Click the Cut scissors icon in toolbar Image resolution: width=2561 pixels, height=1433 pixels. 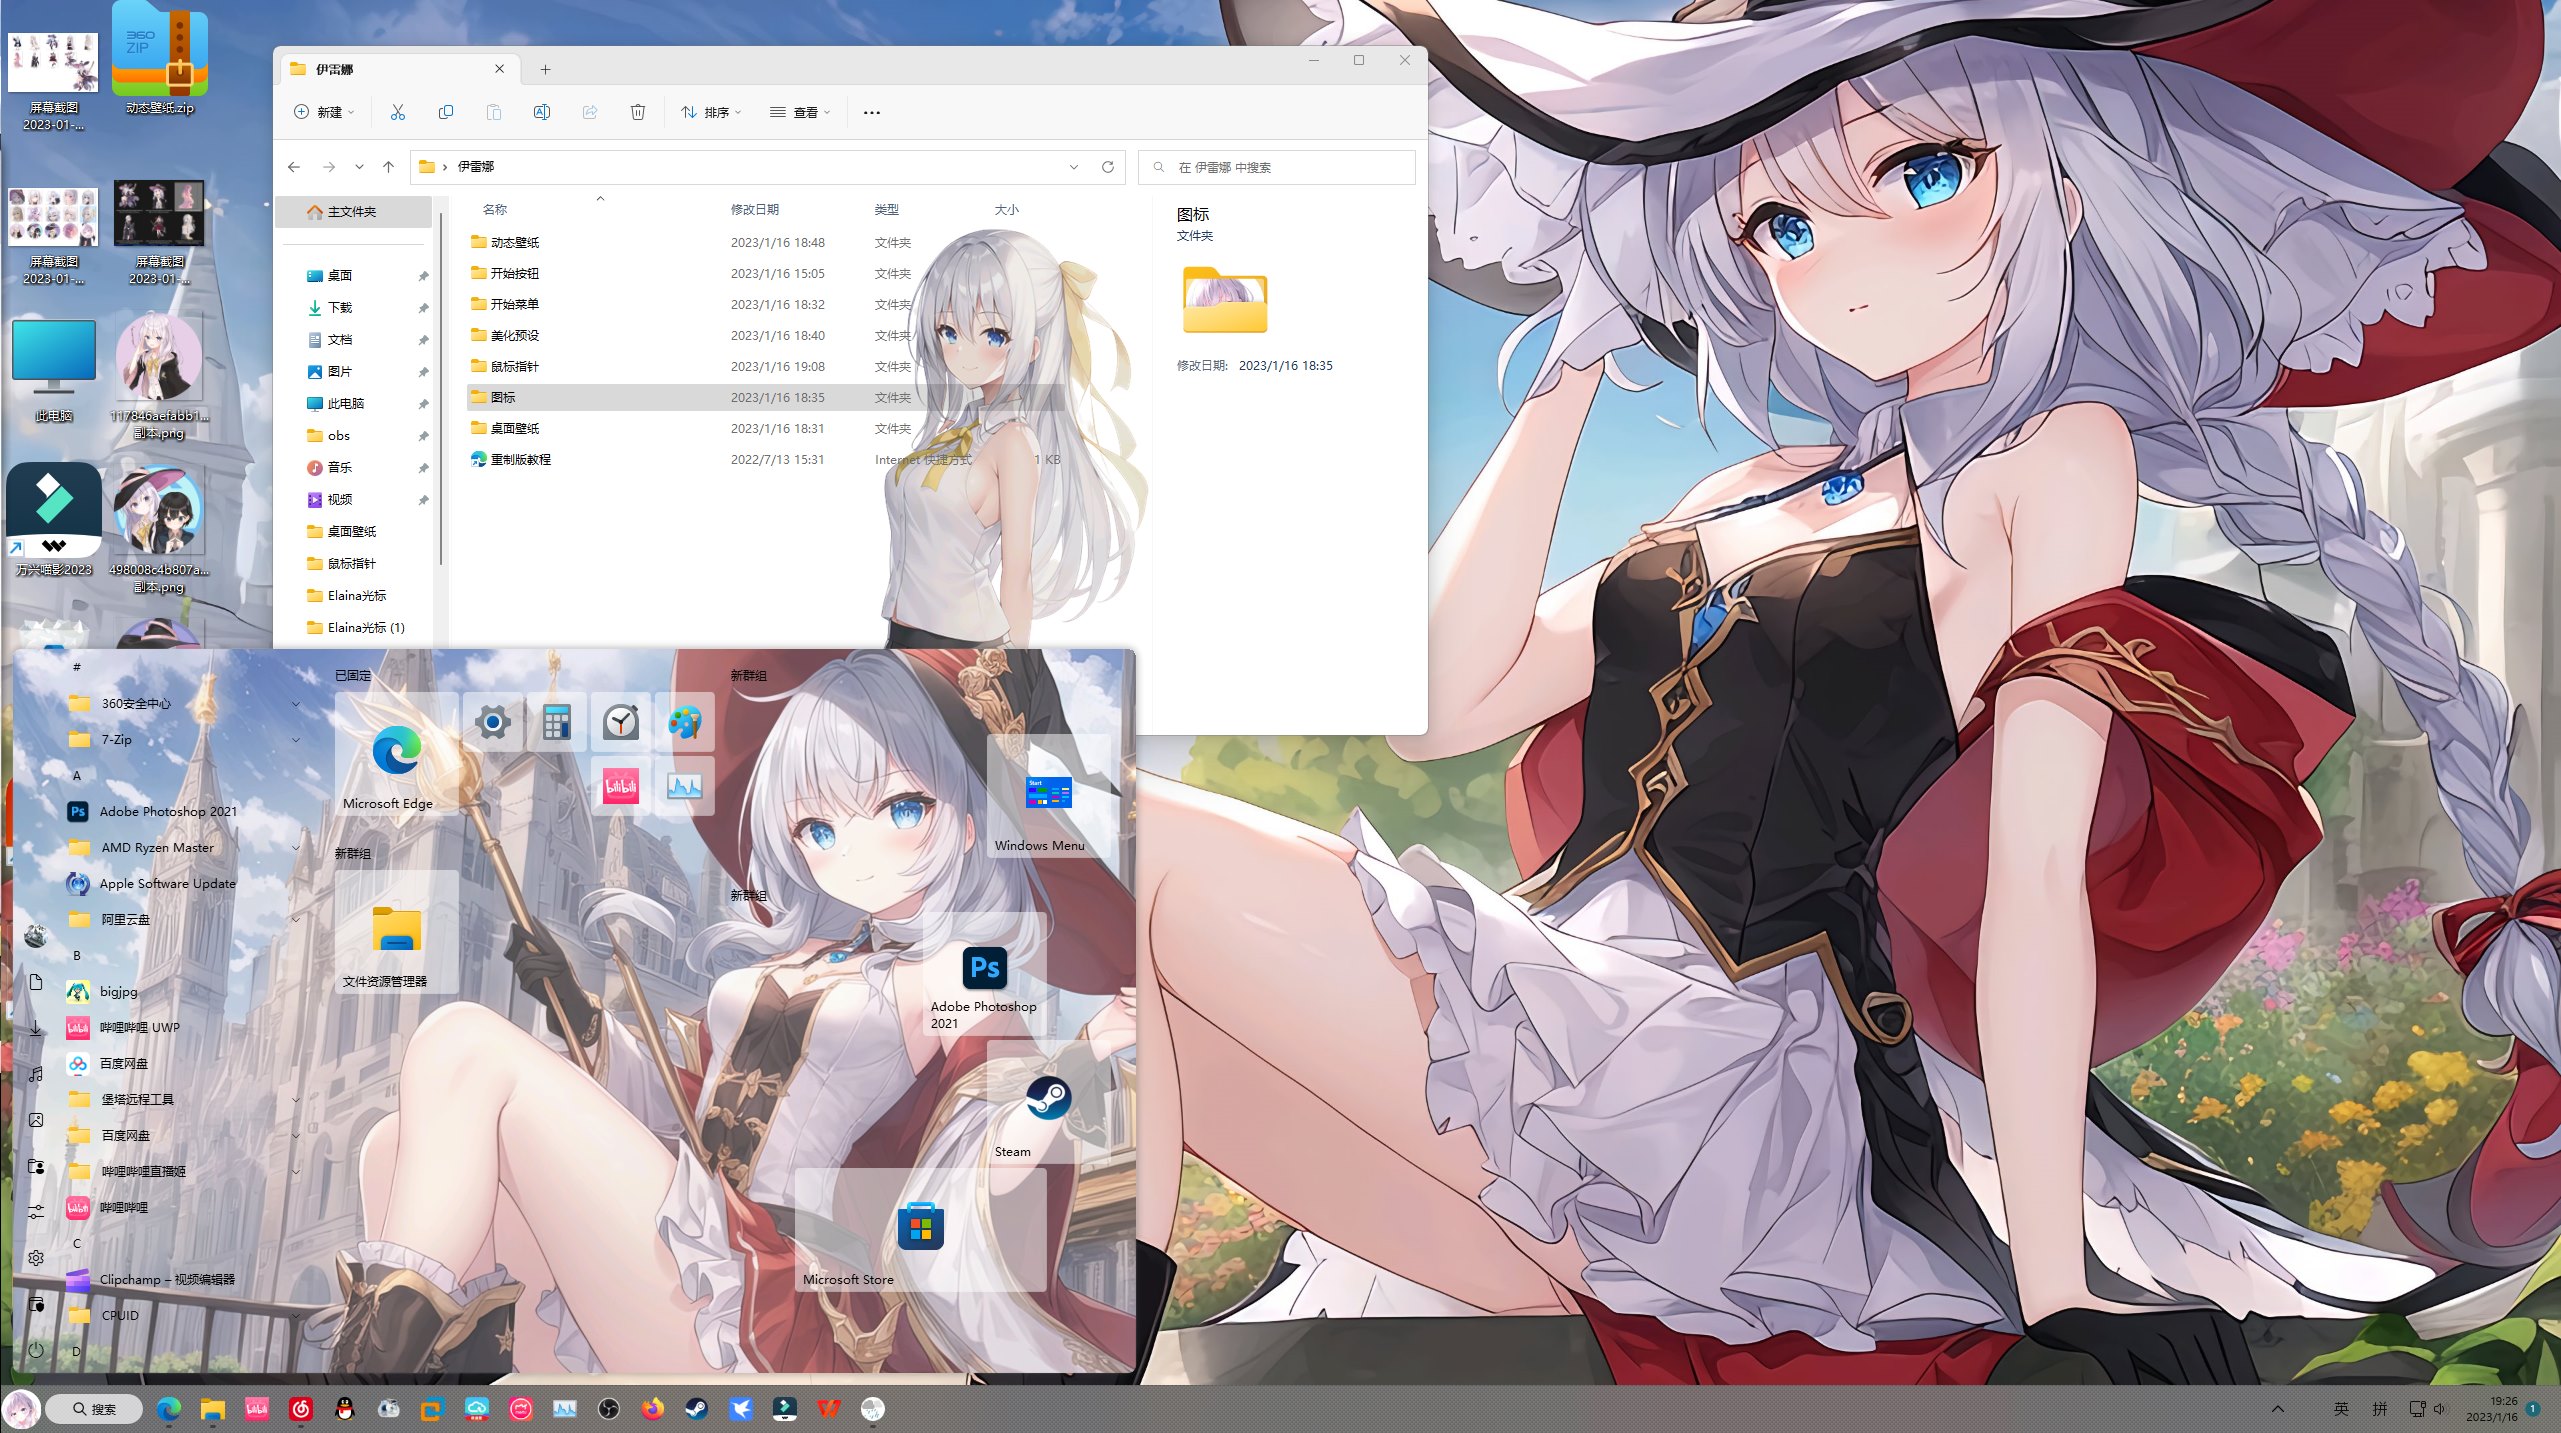[x=398, y=112]
